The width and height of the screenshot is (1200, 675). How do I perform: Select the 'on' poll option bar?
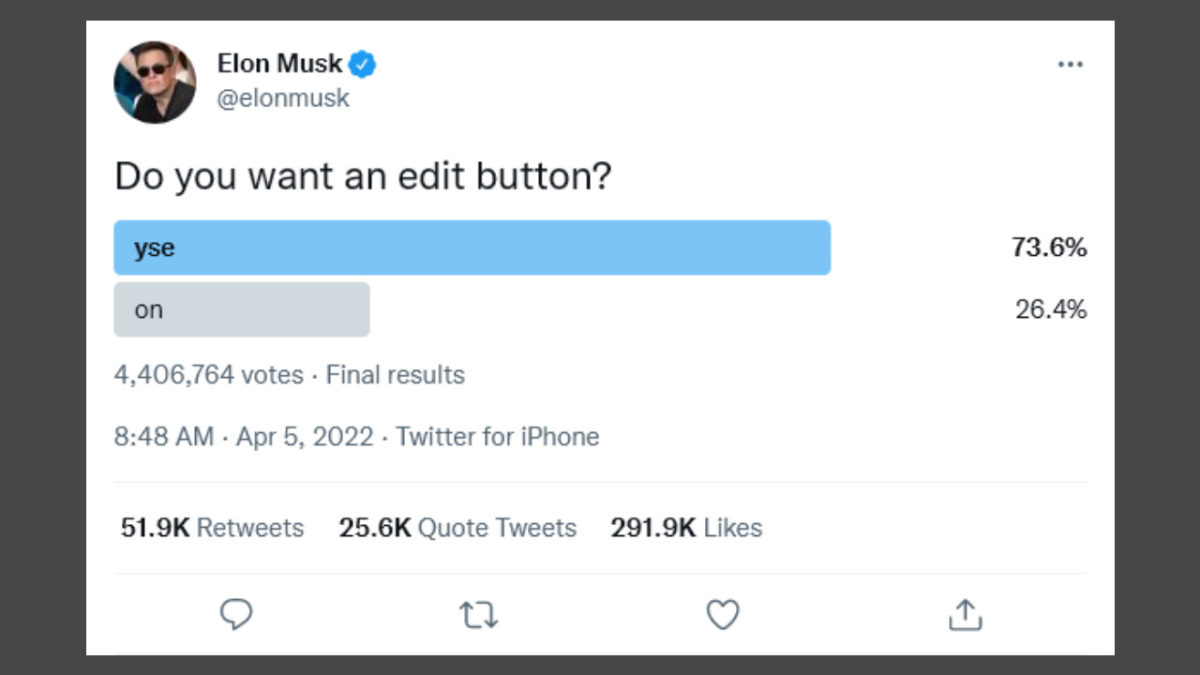coord(242,309)
